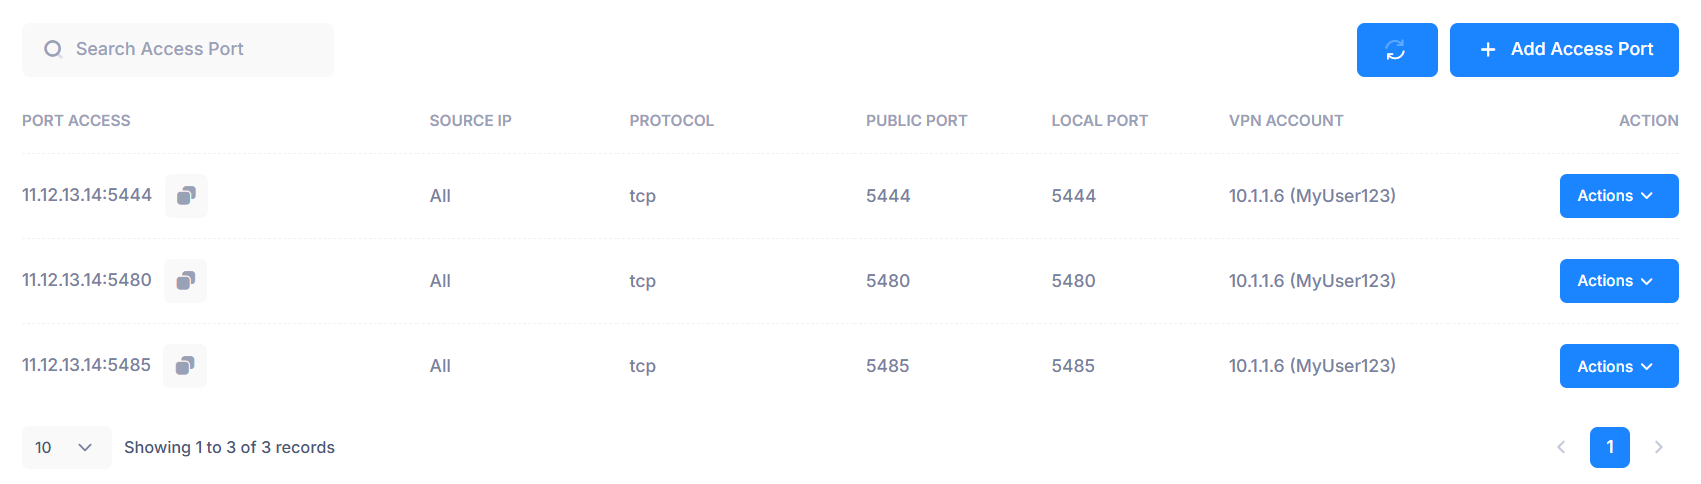Sort by PUBLIC PORT column header
The width and height of the screenshot is (1701, 484).
click(917, 121)
